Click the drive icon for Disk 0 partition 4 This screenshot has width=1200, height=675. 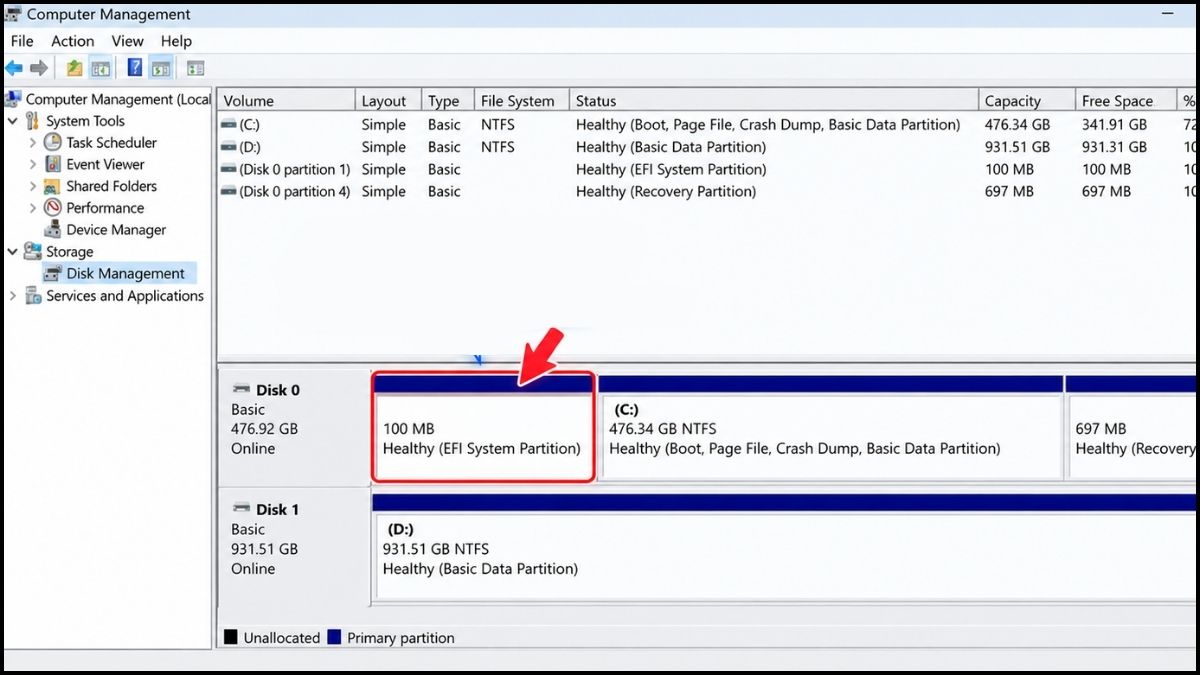[228, 191]
